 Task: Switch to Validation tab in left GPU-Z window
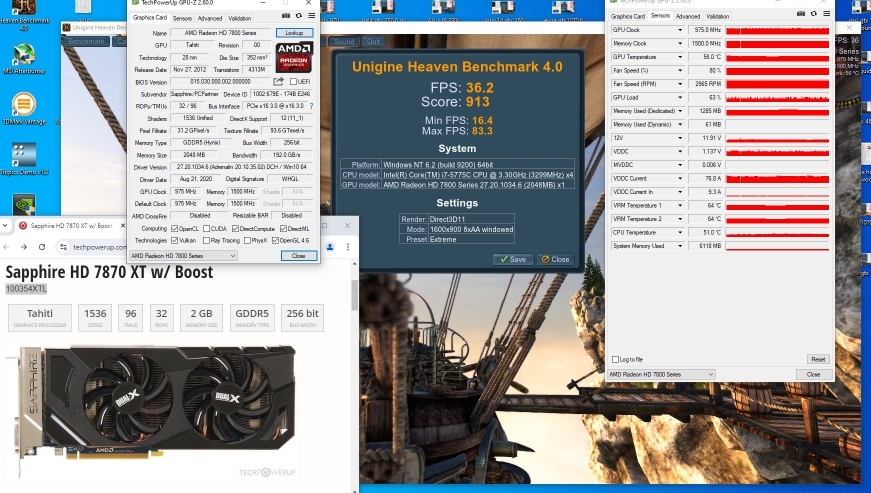pos(240,18)
